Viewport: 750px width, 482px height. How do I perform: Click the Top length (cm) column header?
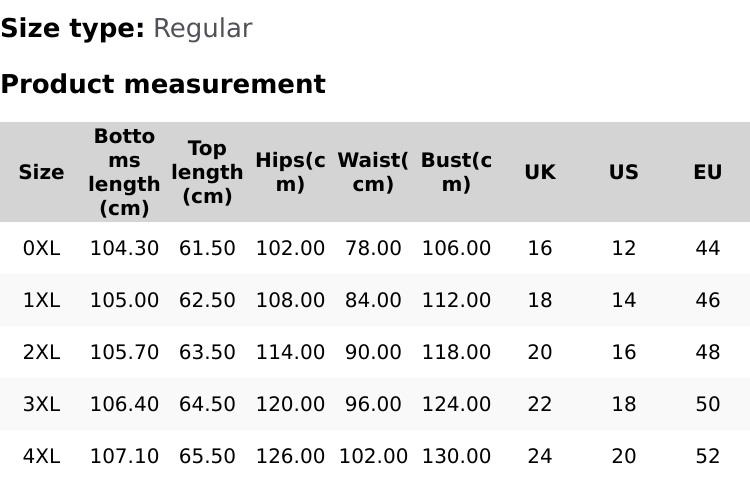207,172
